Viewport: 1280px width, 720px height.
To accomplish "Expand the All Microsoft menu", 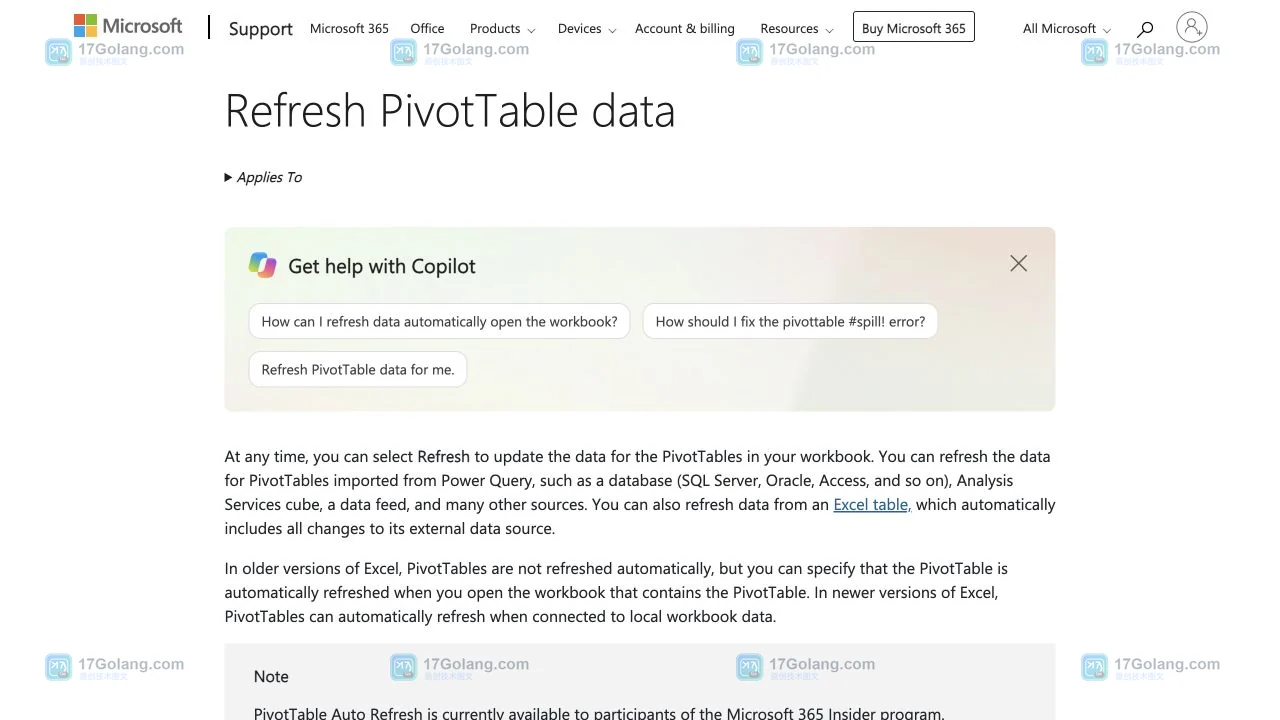I will pyautogui.click(x=1066, y=28).
